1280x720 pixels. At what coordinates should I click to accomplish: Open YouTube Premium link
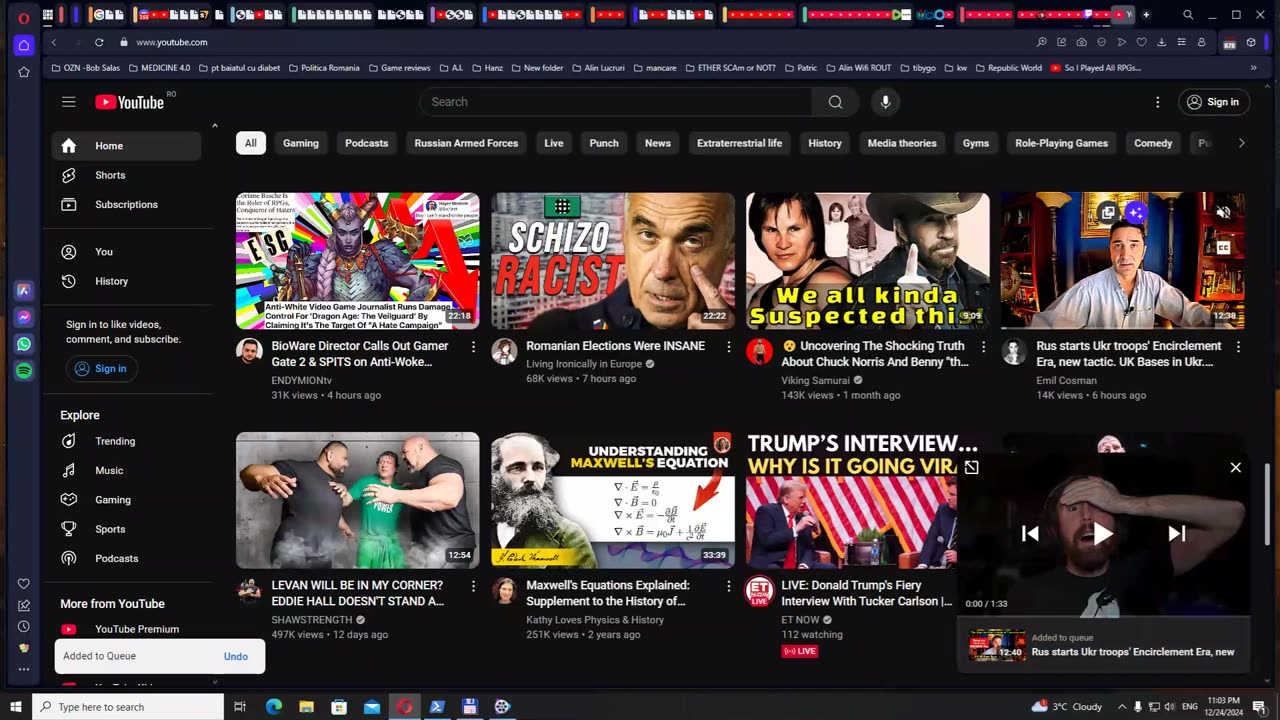[126, 629]
